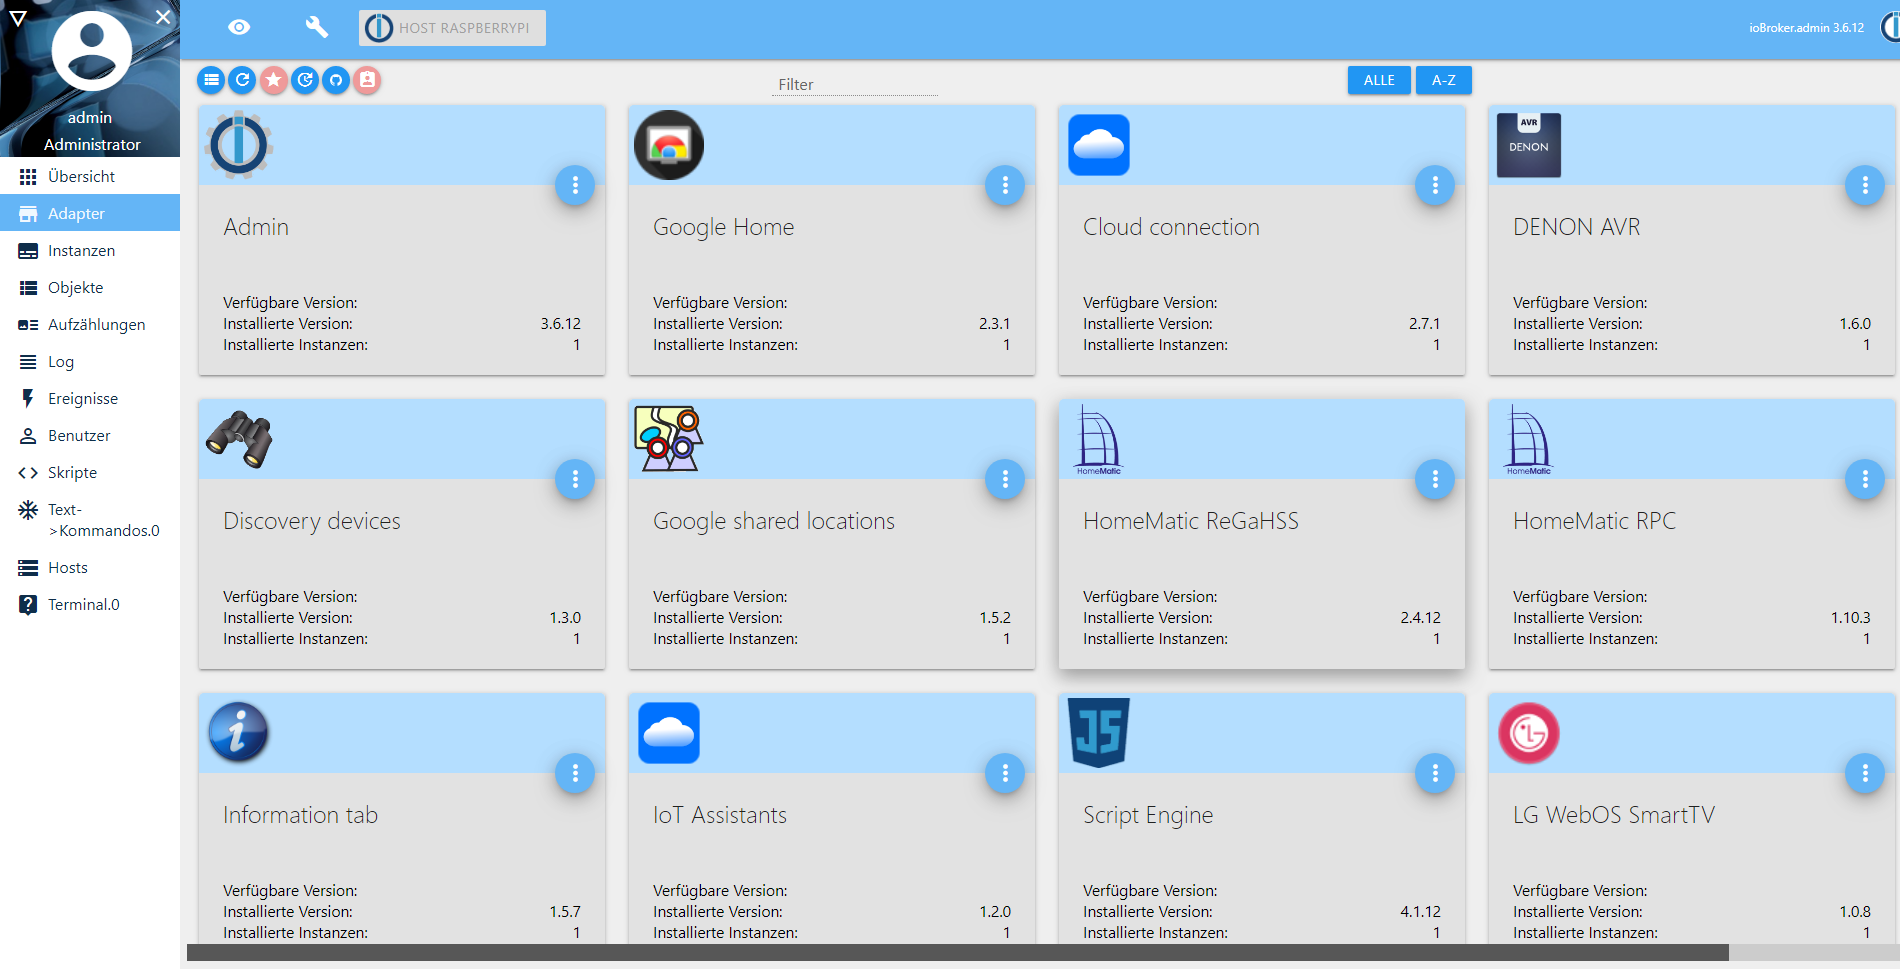The width and height of the screenshot is (1900, 969).
Task: Open Skripte in the sidebar
Action: (x=90, y=472)
